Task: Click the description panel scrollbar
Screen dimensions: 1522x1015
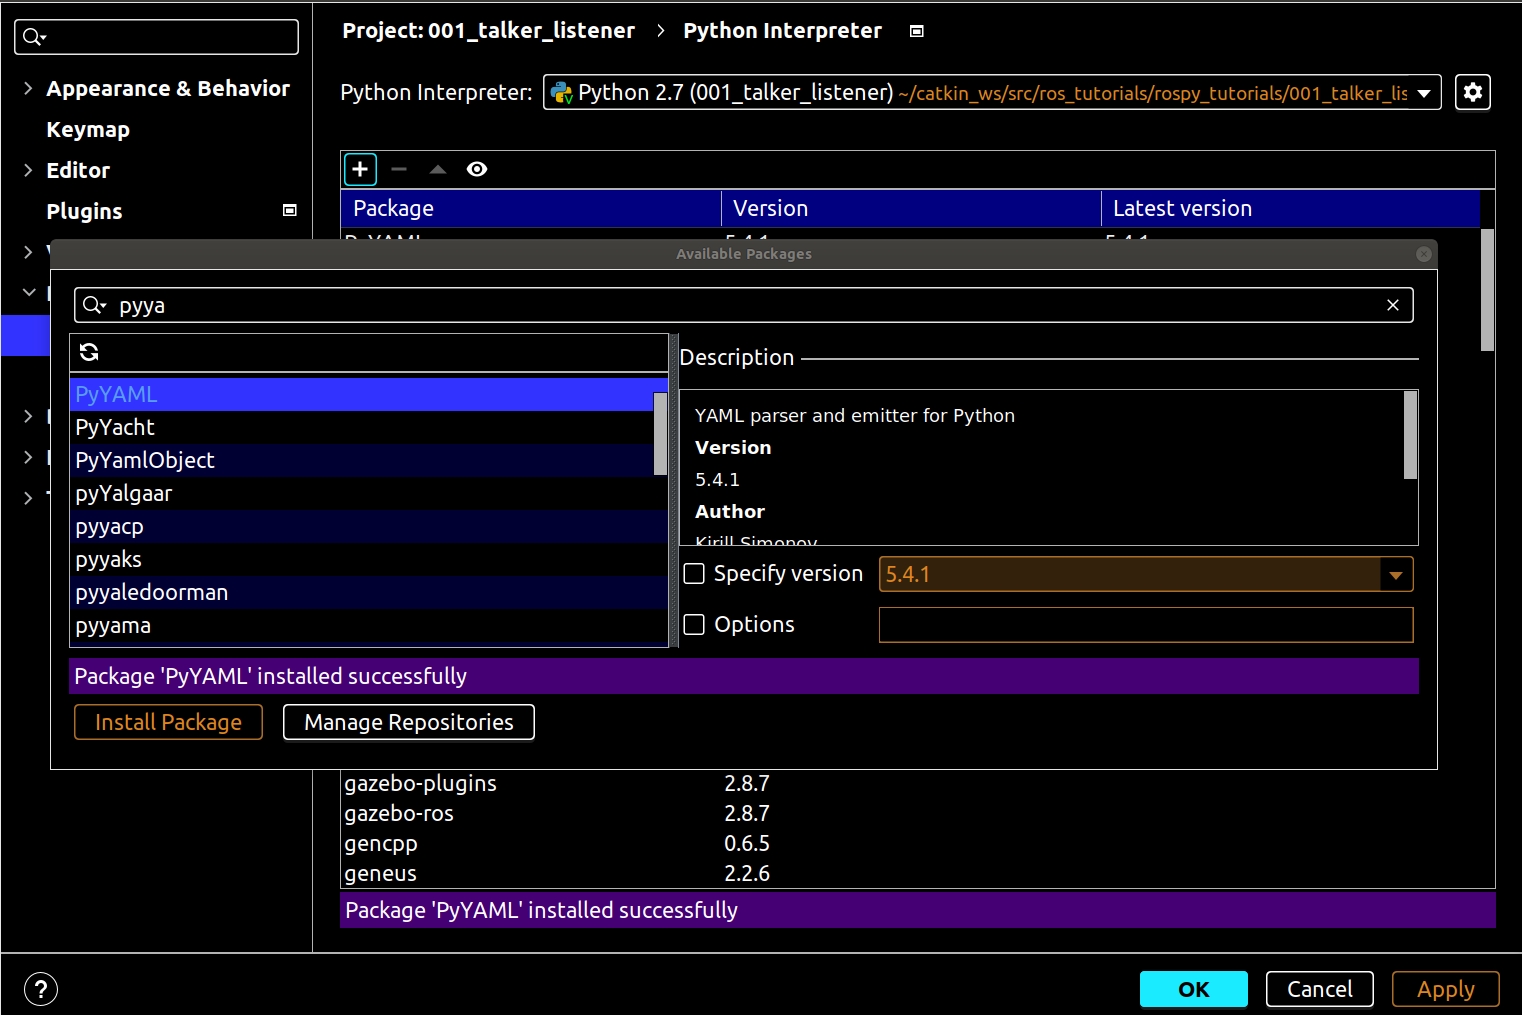Action: [x=1410, y=435]
